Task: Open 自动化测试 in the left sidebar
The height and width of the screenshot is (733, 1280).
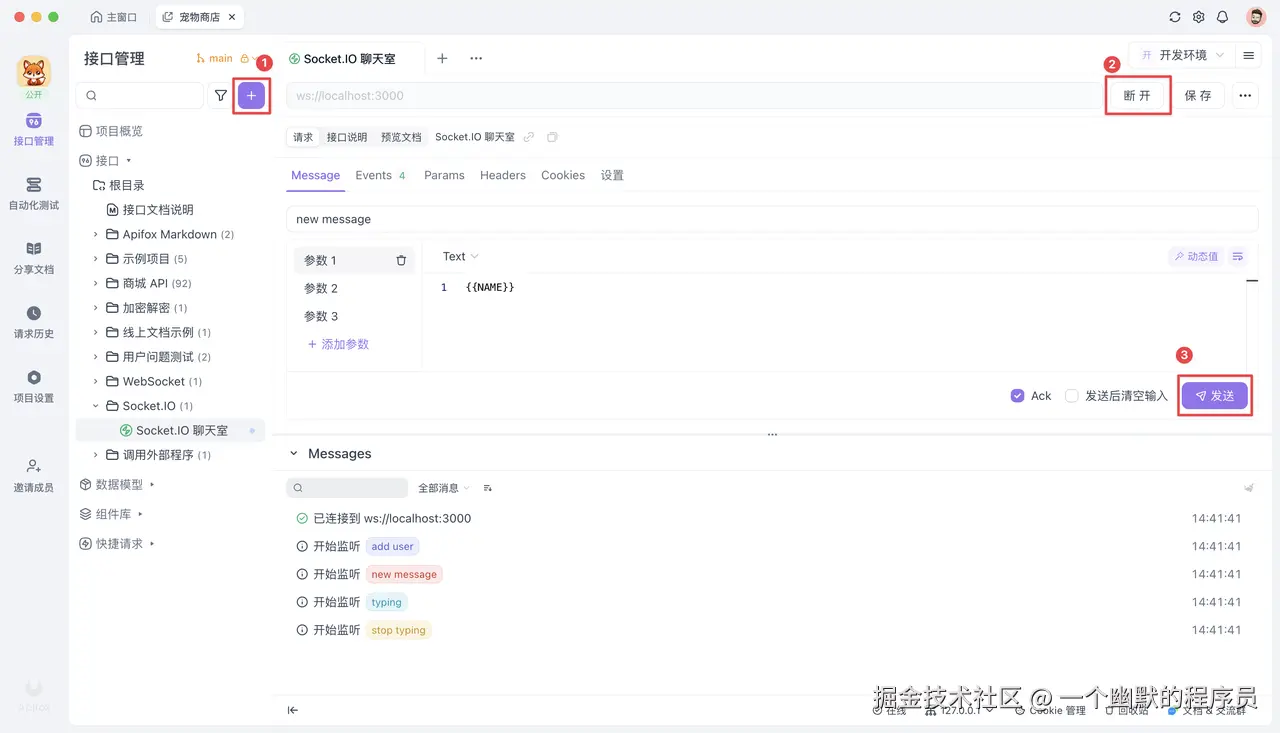Action: [x=34, y=194]
